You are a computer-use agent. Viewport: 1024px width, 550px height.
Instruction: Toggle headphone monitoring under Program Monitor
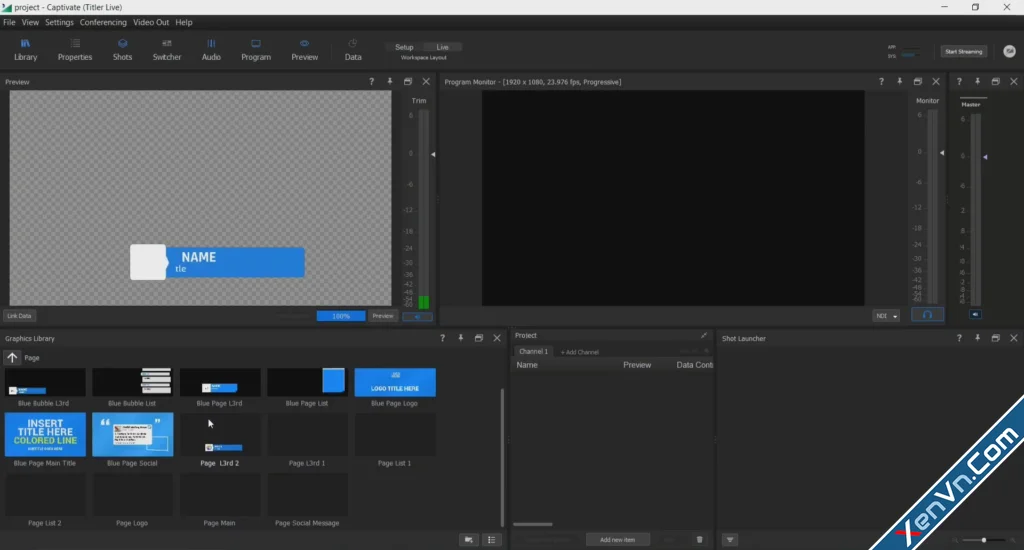click(927, 315)
